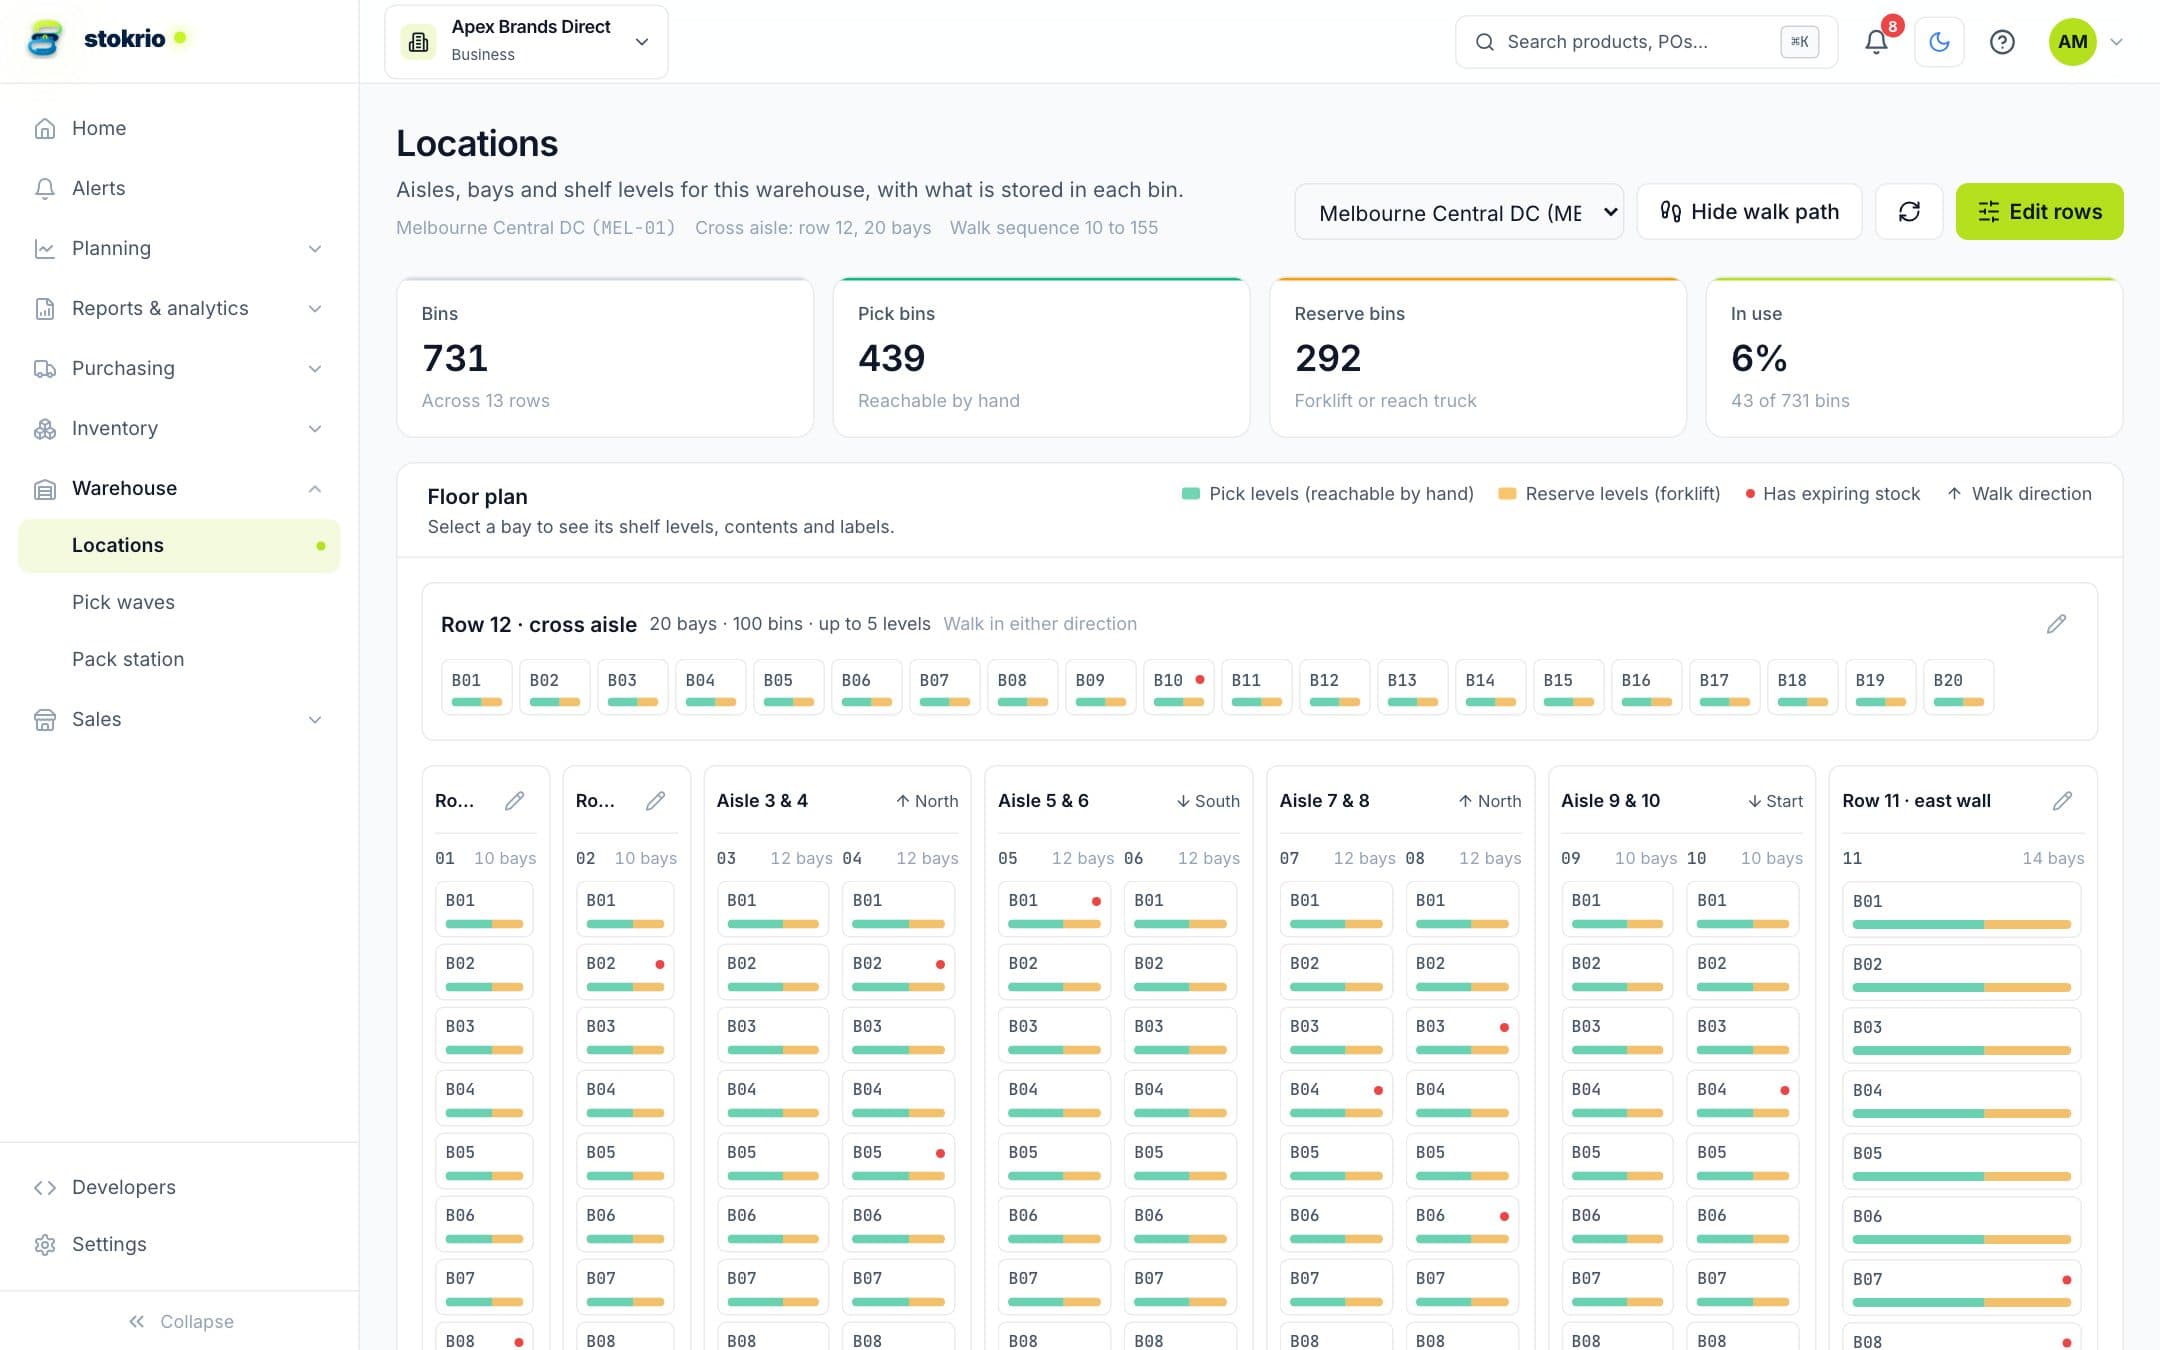
Task: Open Developers section in sidebar
Action: pyautogui.click(x=180, y=1187)
